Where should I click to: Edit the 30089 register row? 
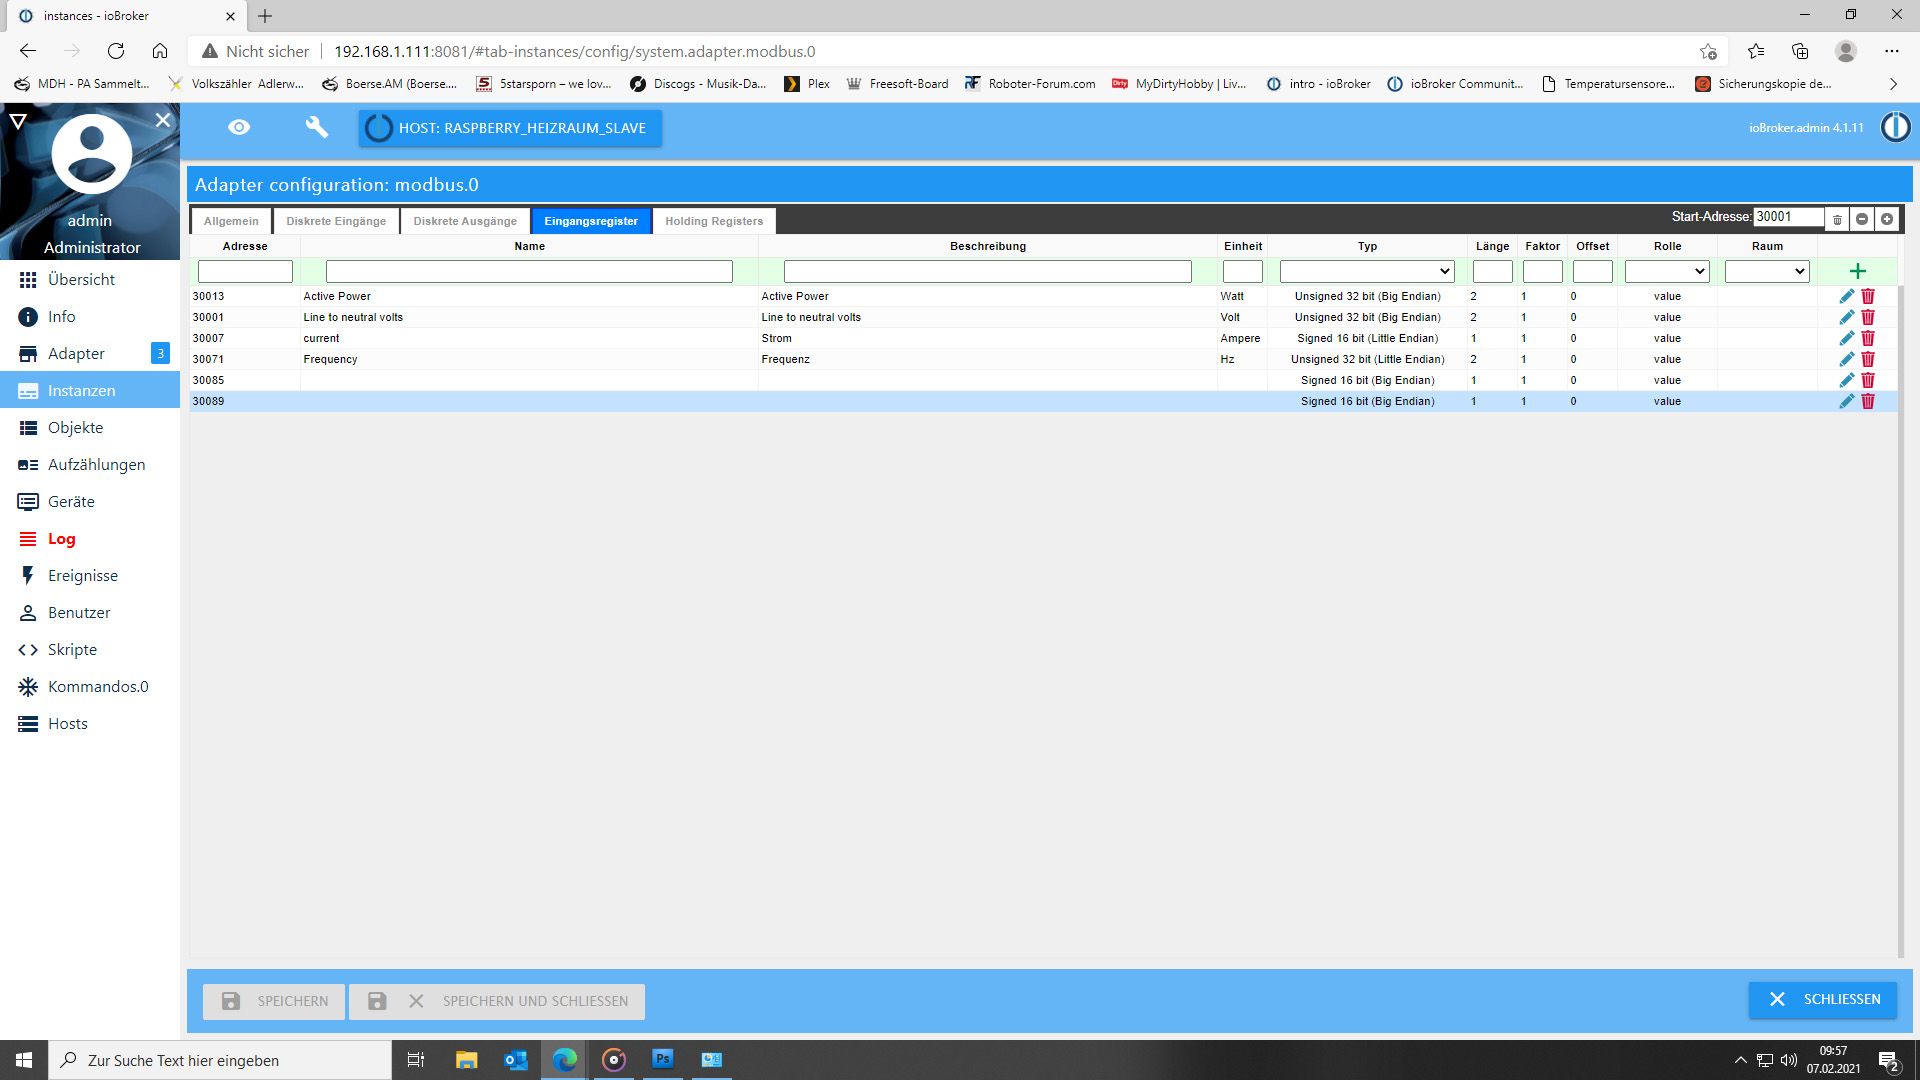tap(1846, 401)
